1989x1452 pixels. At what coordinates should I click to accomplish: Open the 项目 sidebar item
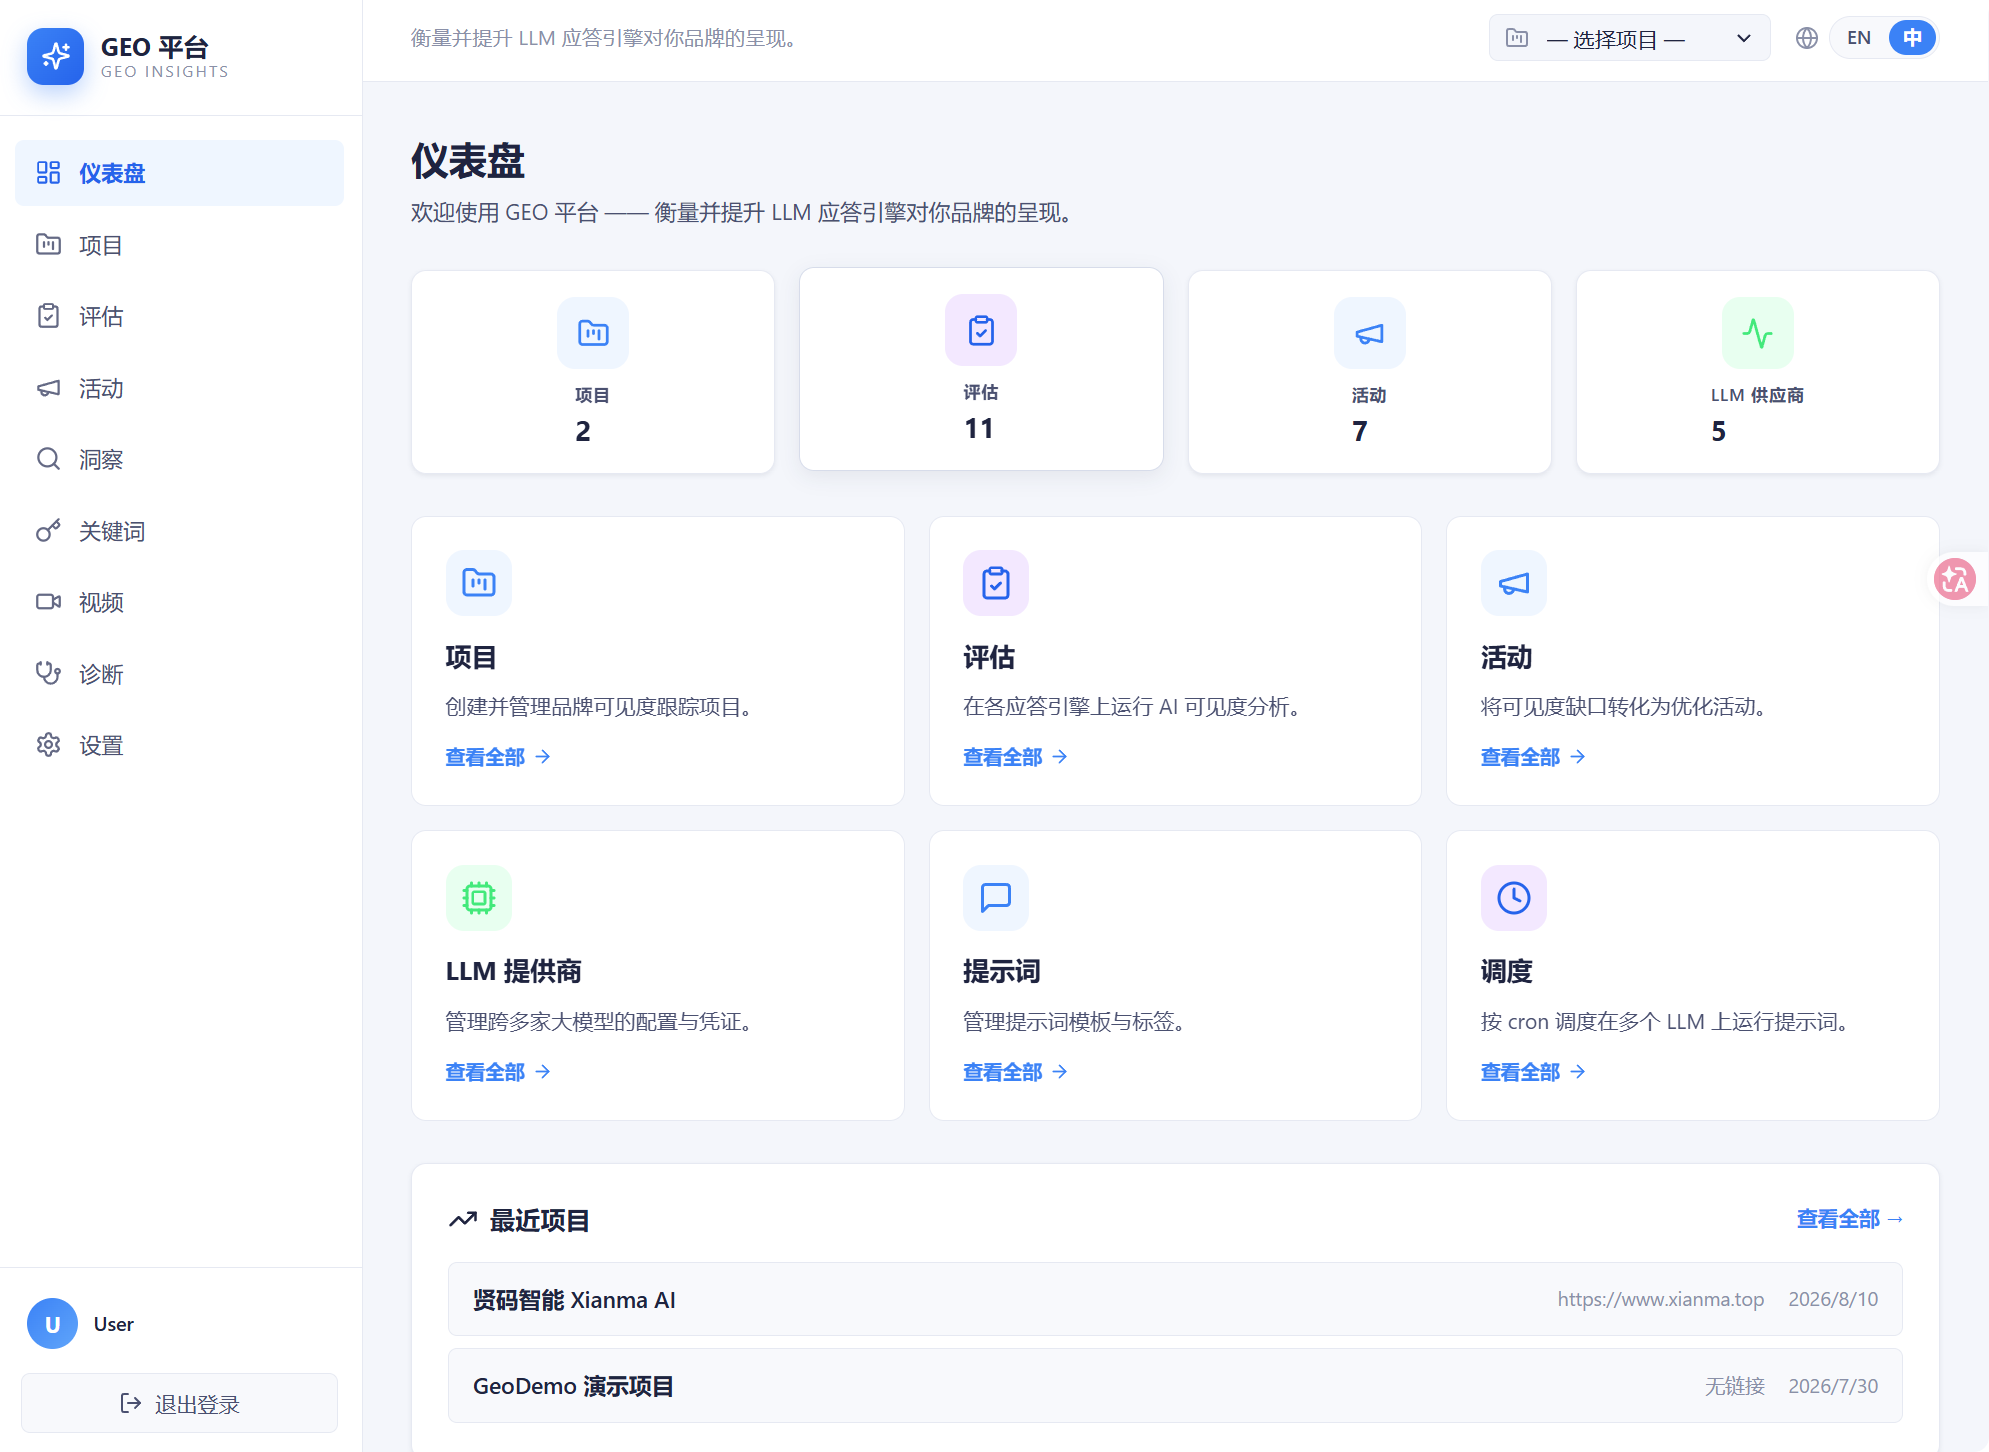coord(179,245)
